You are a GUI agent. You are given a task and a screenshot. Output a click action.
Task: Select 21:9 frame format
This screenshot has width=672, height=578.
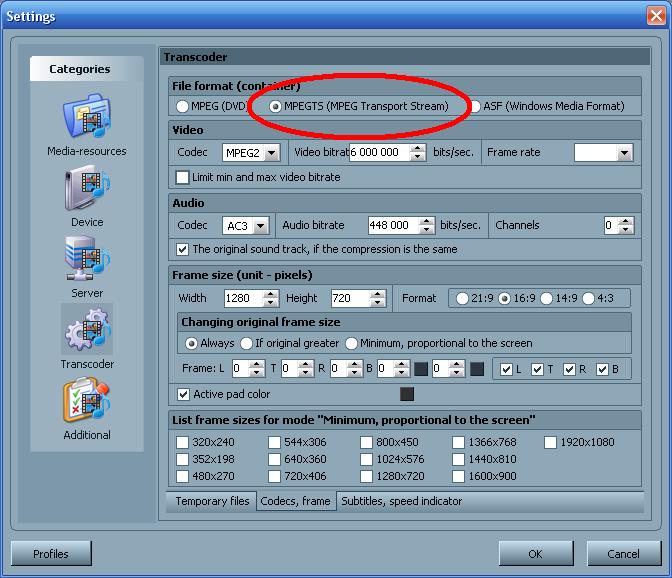(462, 299)
